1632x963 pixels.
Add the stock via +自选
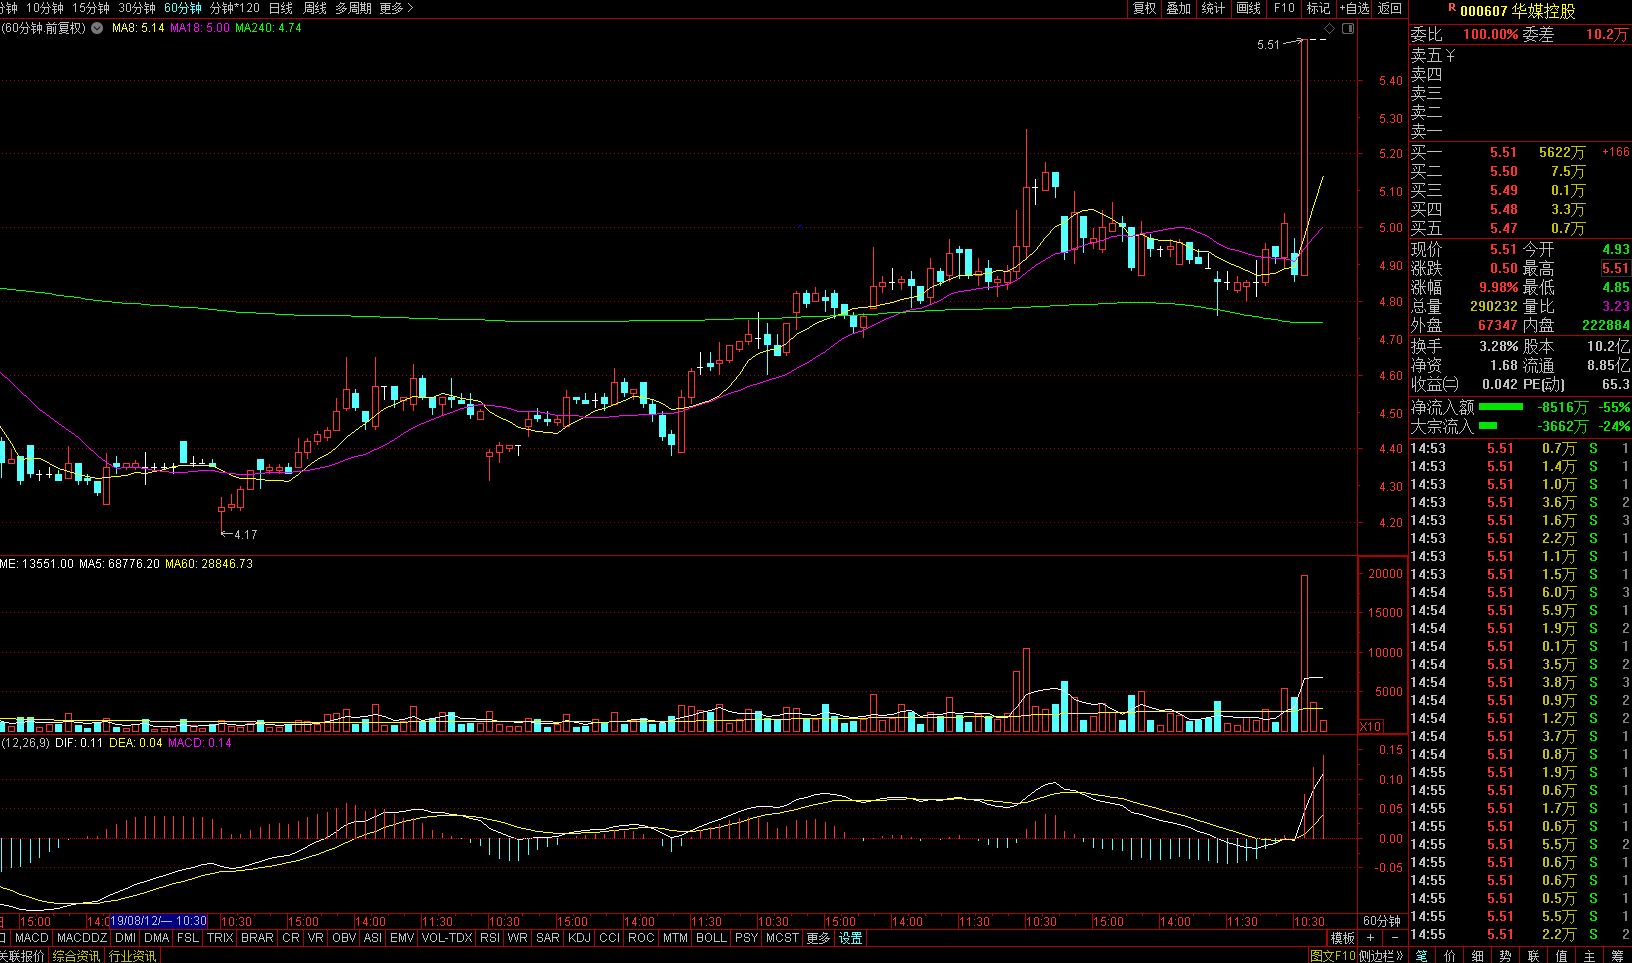pyautogui.click(x=1355, y=8)
